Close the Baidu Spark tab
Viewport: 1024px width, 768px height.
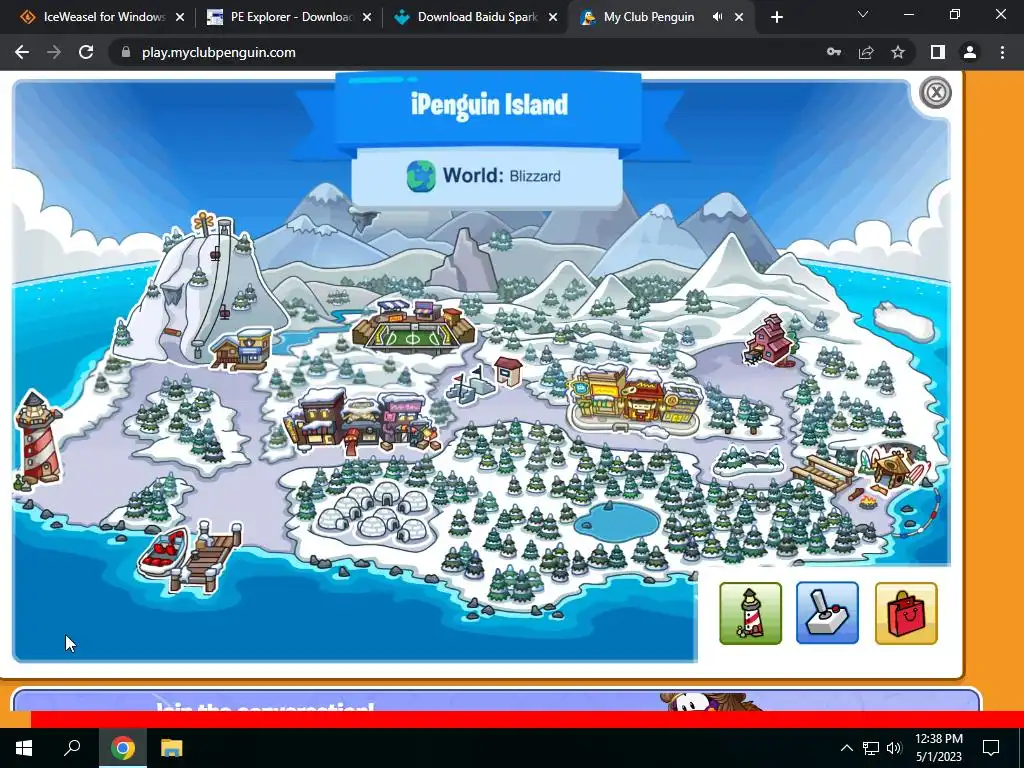(x=553, y=17)
